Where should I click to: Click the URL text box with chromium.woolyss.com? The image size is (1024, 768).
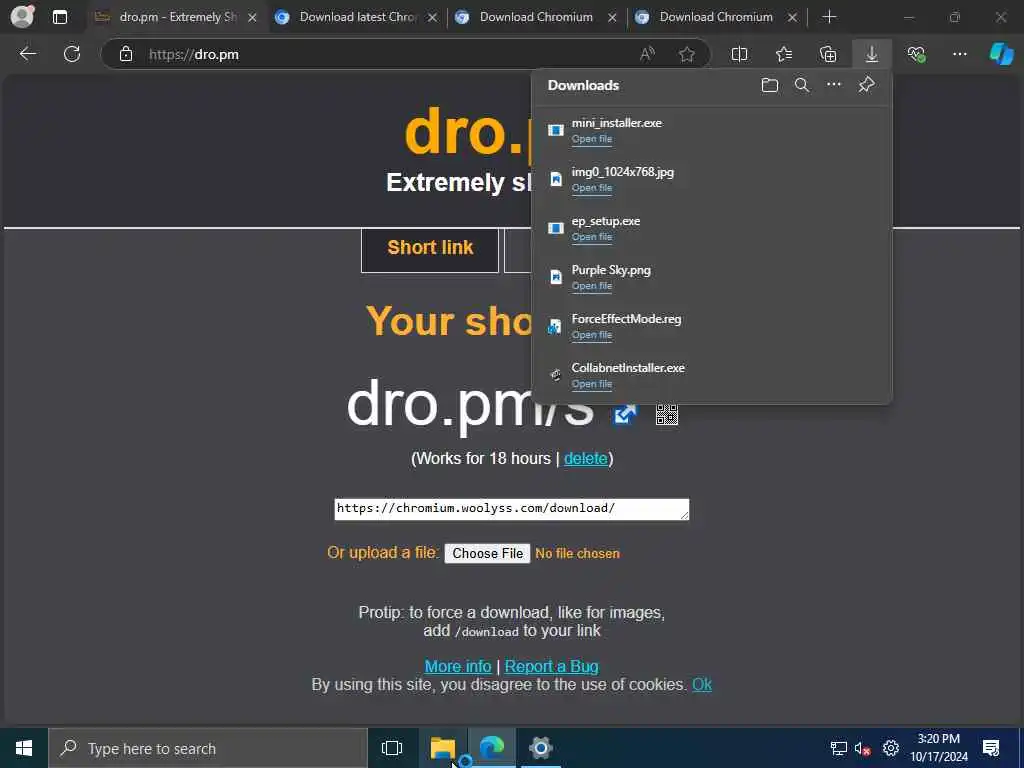pyautogui.click(x=511, y=509)
